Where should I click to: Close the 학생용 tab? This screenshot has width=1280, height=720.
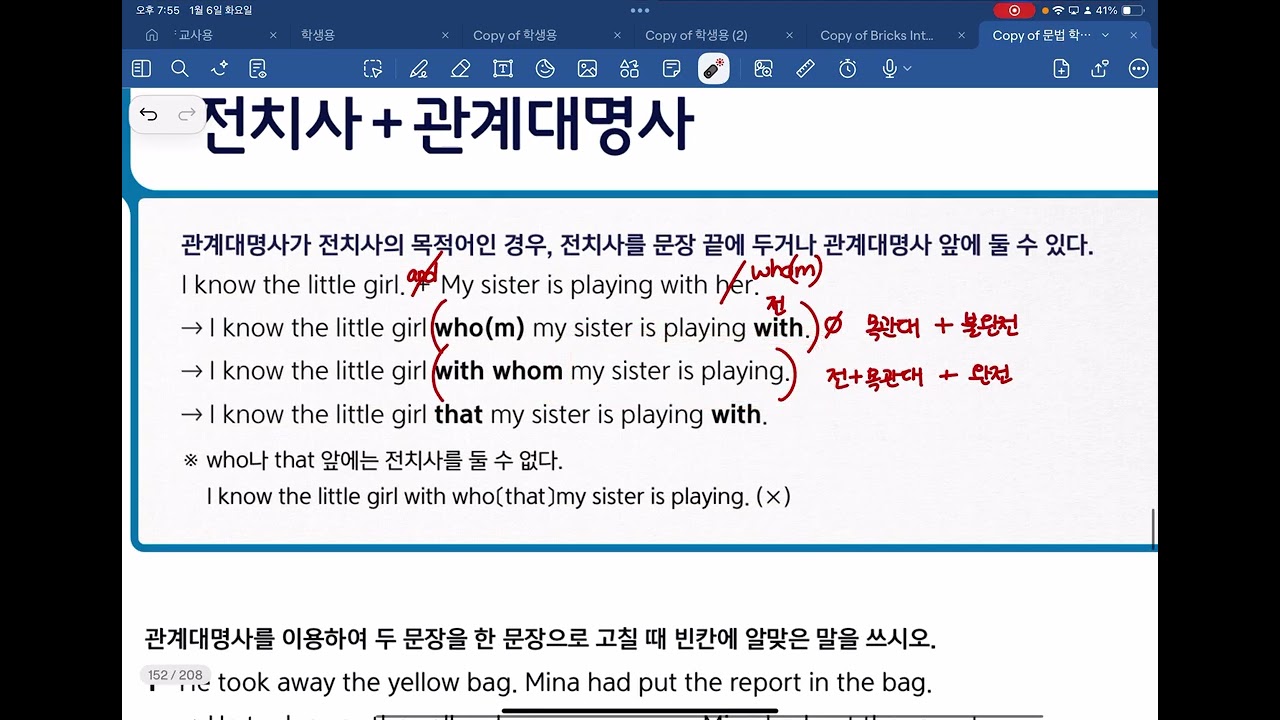445,35
